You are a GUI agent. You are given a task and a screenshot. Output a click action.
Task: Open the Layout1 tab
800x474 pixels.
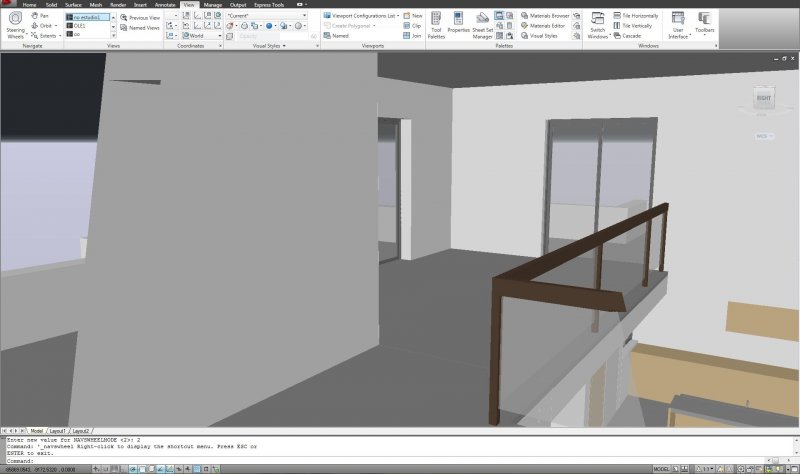click(x=59, y=430)
